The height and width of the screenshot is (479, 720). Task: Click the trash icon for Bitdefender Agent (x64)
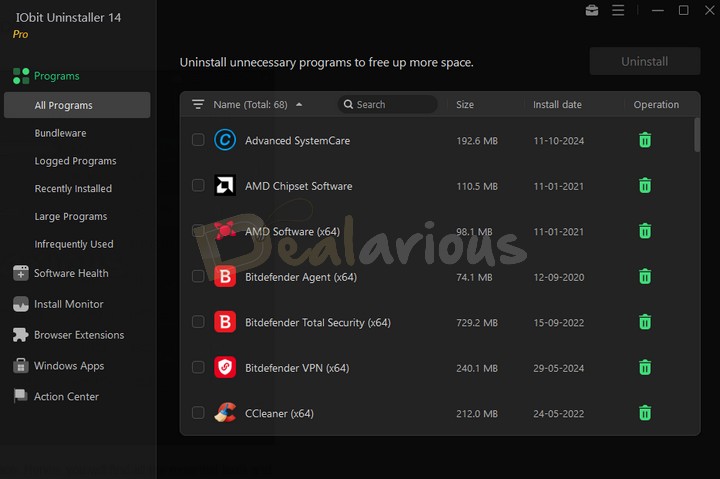click(645, 276)
